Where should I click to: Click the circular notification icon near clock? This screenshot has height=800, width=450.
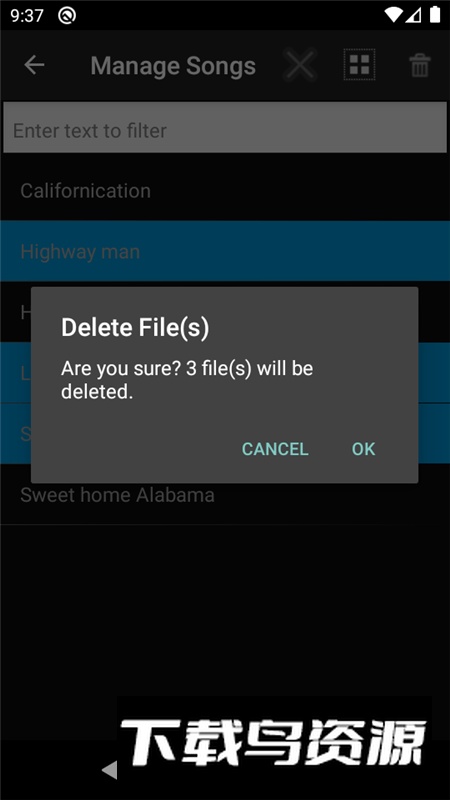pos(67,16)
